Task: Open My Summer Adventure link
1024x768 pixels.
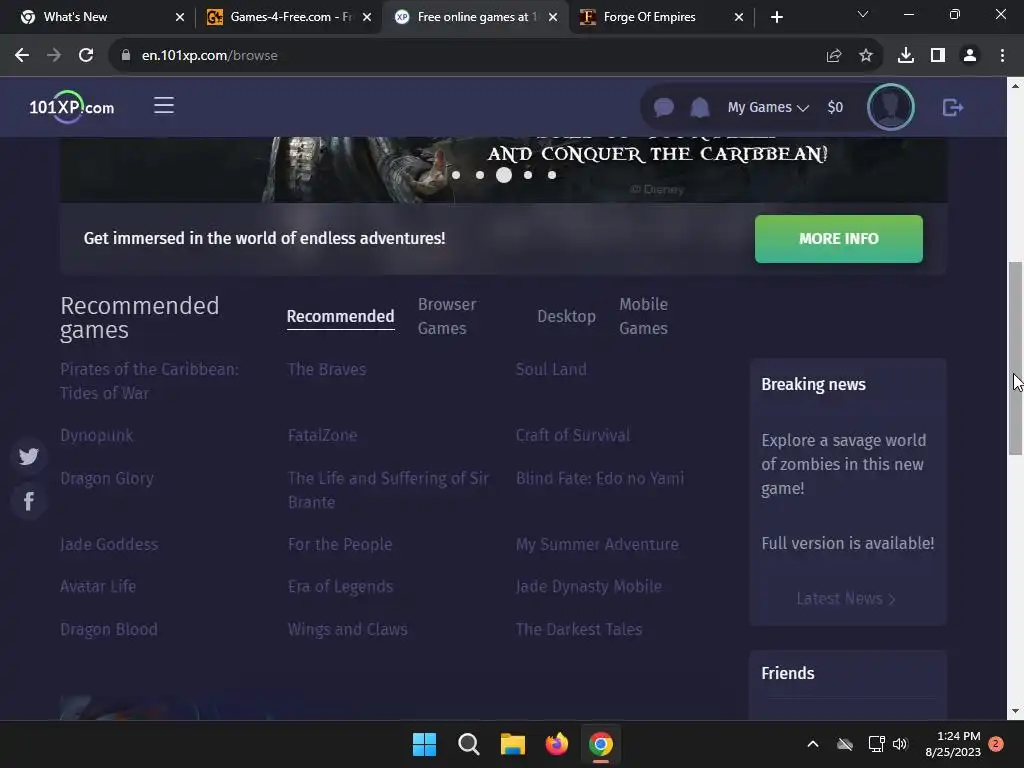Action: point(597,544)
